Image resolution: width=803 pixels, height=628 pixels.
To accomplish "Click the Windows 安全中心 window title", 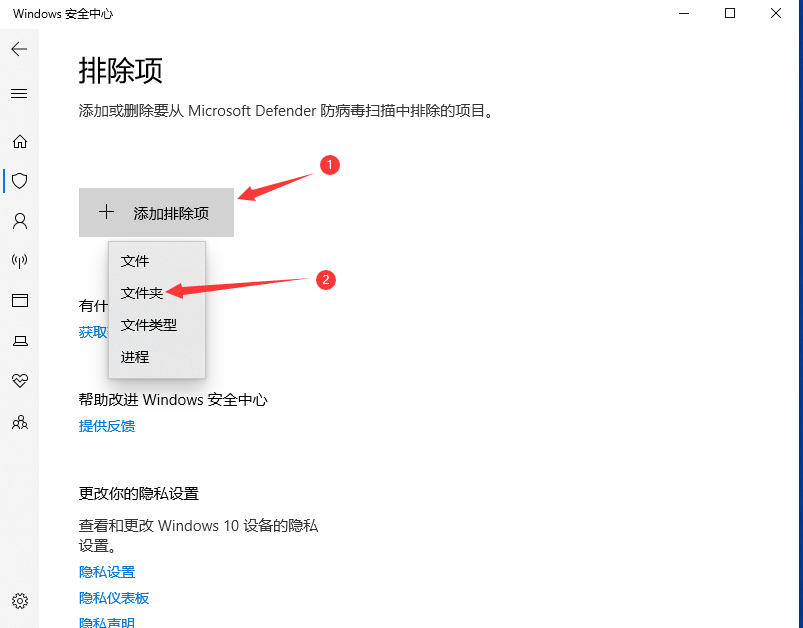I will pyautogui.click(x=62, y=14).
